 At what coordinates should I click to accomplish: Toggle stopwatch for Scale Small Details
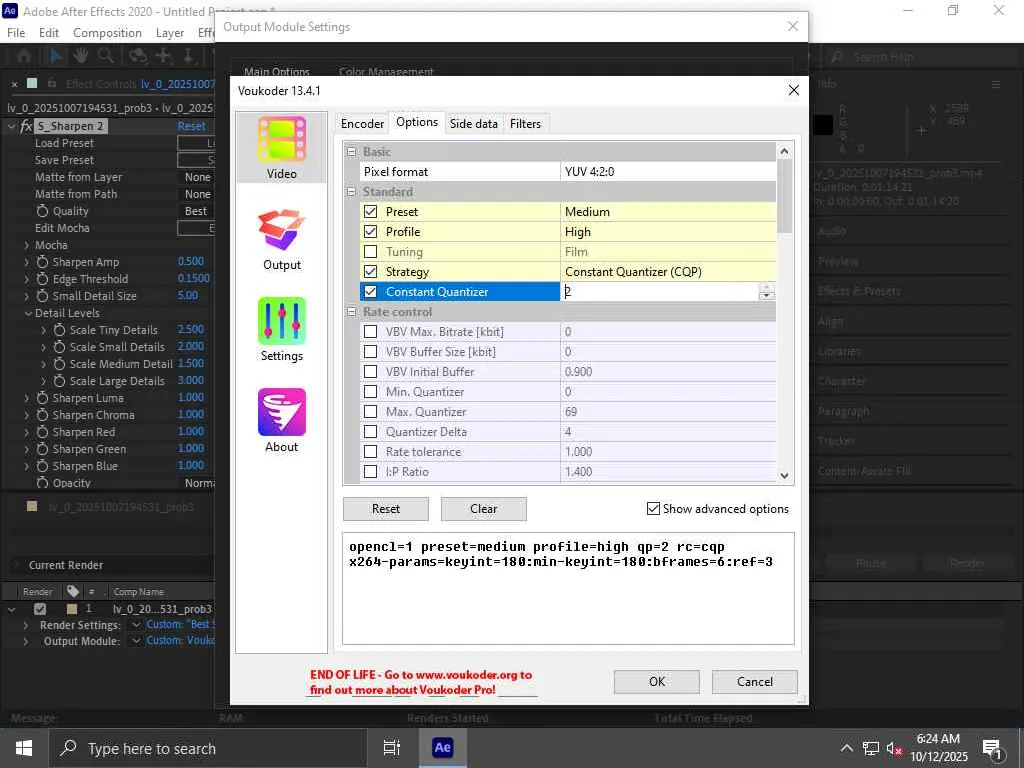(x=59, y=347)
